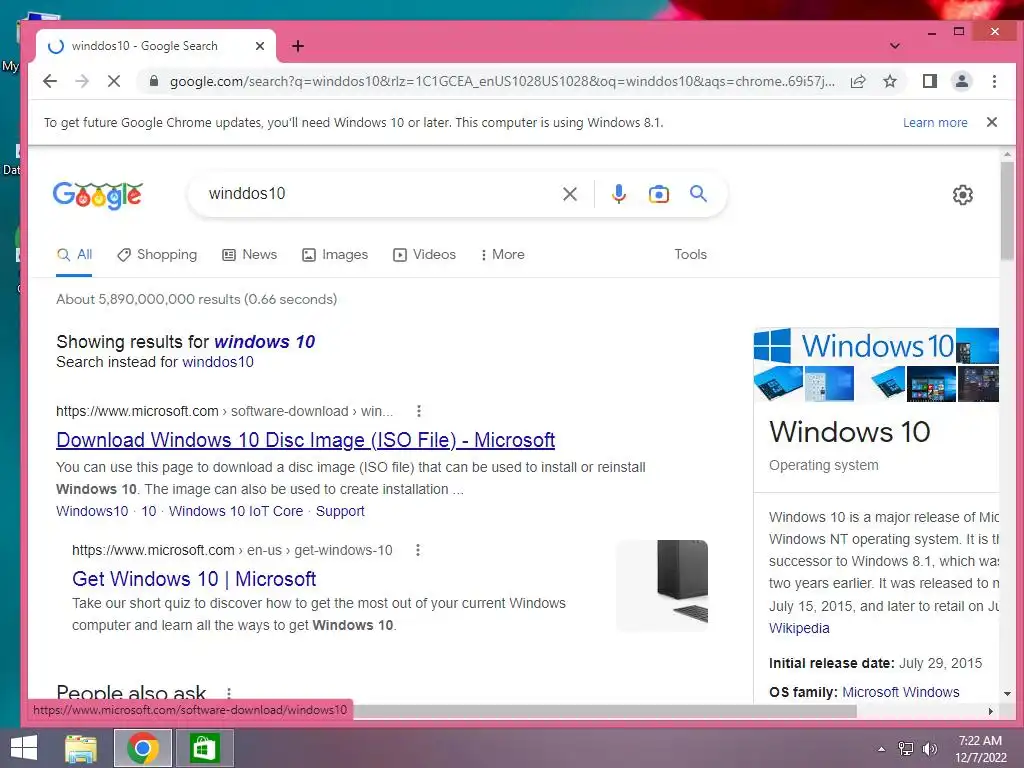The width and height of the screenshot is (1024, 768).
Task: Open the Windows Start button
Action: [24, 748]
